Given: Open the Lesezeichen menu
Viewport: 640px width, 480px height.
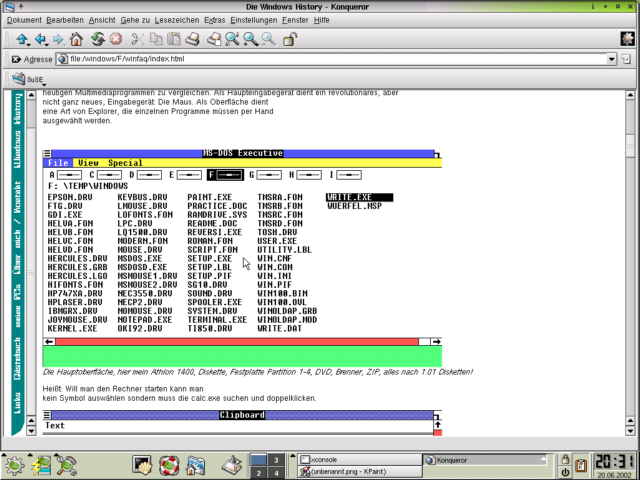Looking at the screenshot, I should [x=177, y=20].
